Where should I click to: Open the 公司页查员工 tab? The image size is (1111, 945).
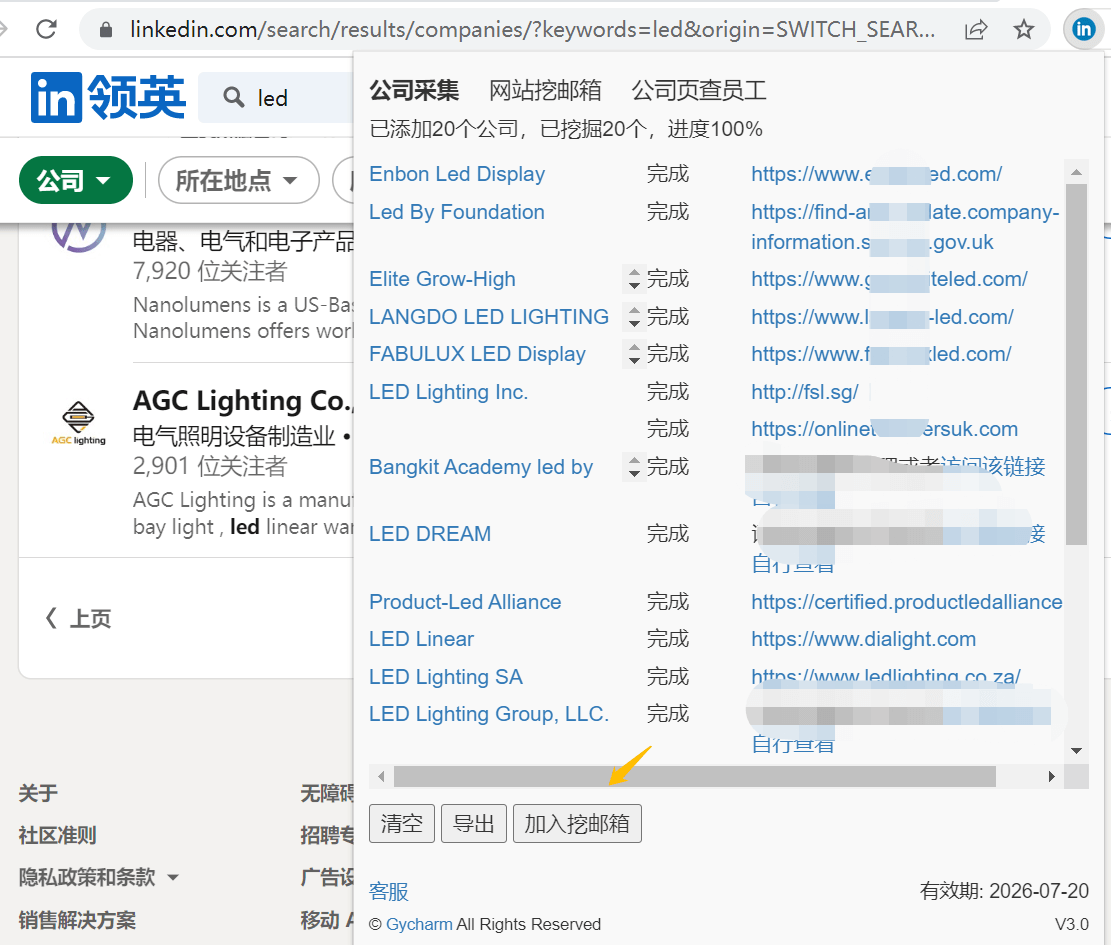pyautogui.click(x=699, y=91)
